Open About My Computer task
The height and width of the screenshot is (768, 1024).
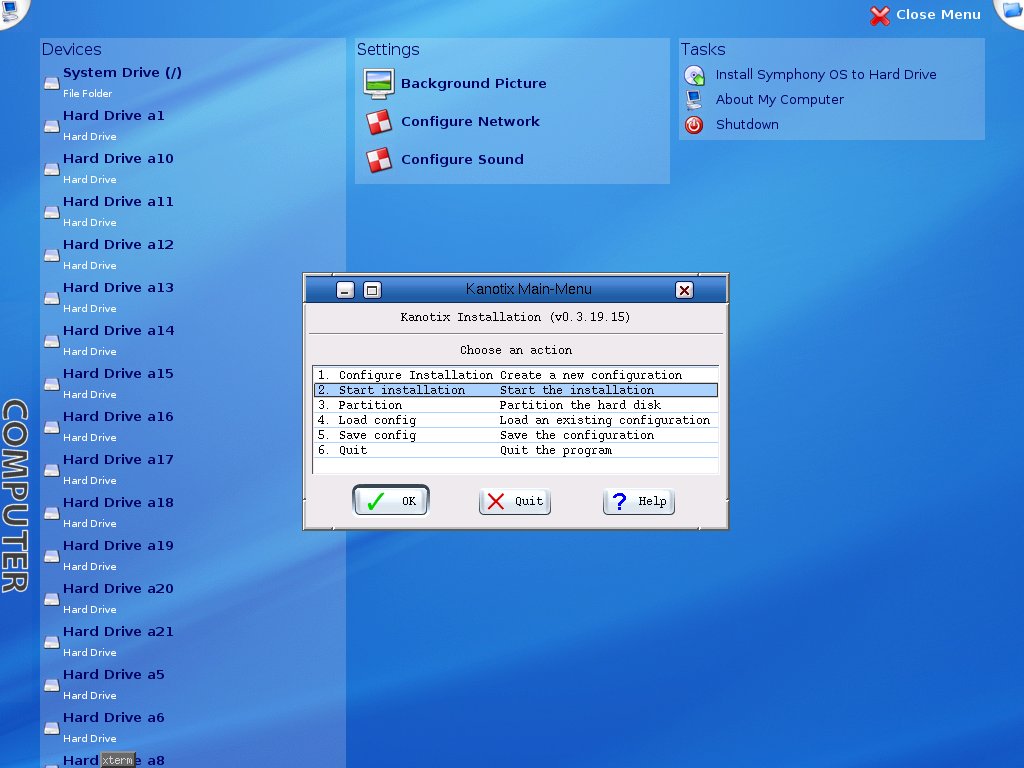pos(780,99)
